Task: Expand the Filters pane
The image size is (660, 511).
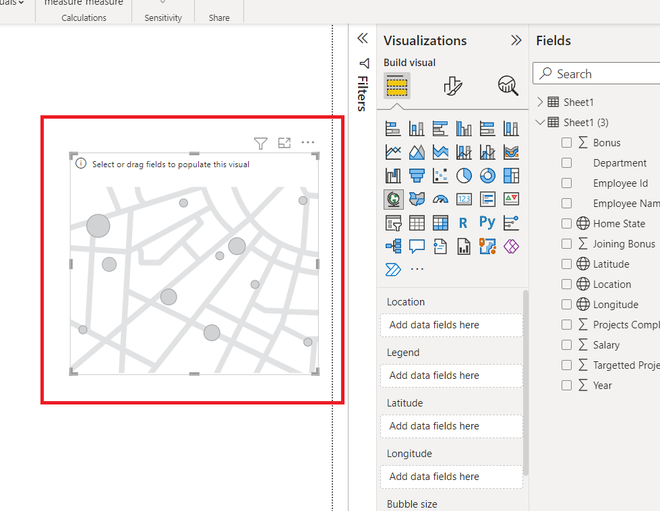Action: click(362, 39)
